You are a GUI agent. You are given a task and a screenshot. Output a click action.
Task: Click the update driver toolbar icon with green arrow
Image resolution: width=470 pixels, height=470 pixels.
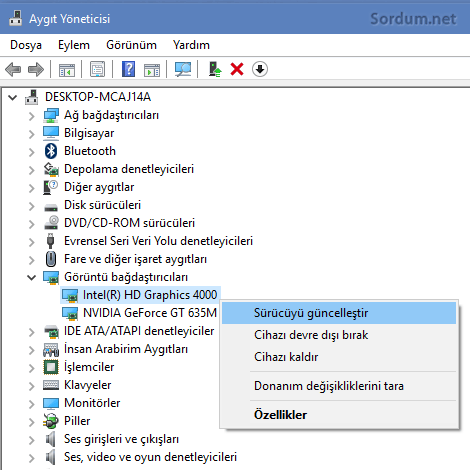pyautogui.click(x=215, y=69)
